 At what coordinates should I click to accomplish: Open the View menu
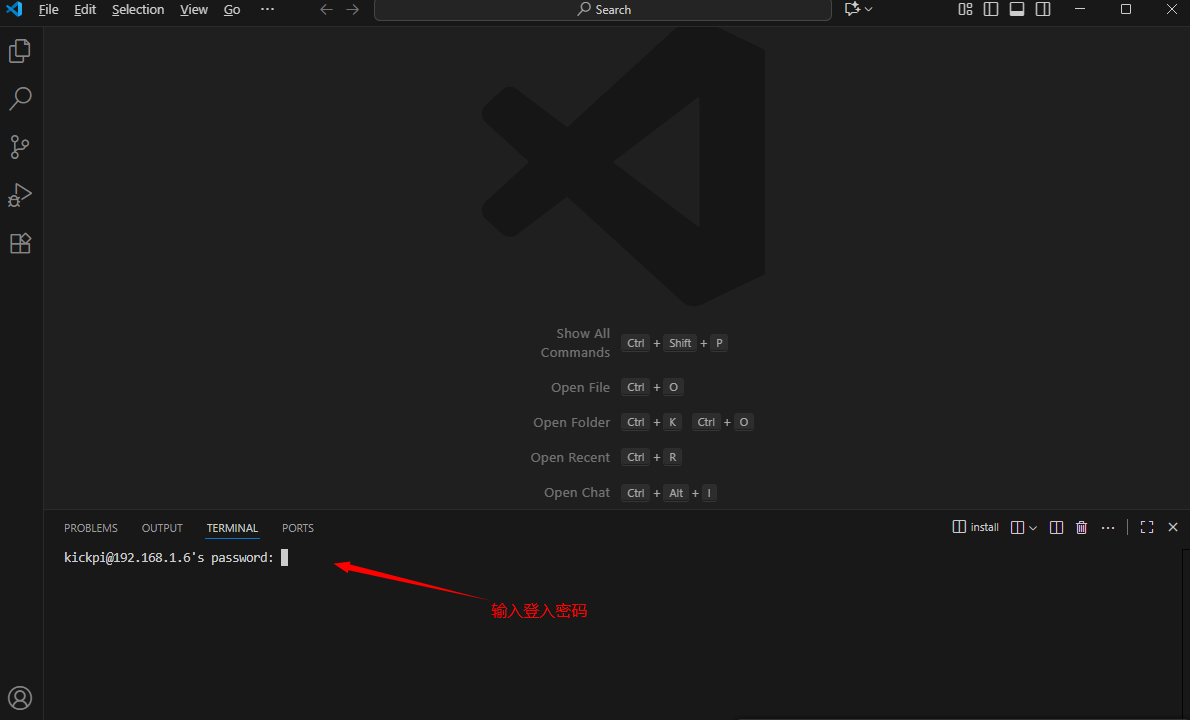(194, 10)
